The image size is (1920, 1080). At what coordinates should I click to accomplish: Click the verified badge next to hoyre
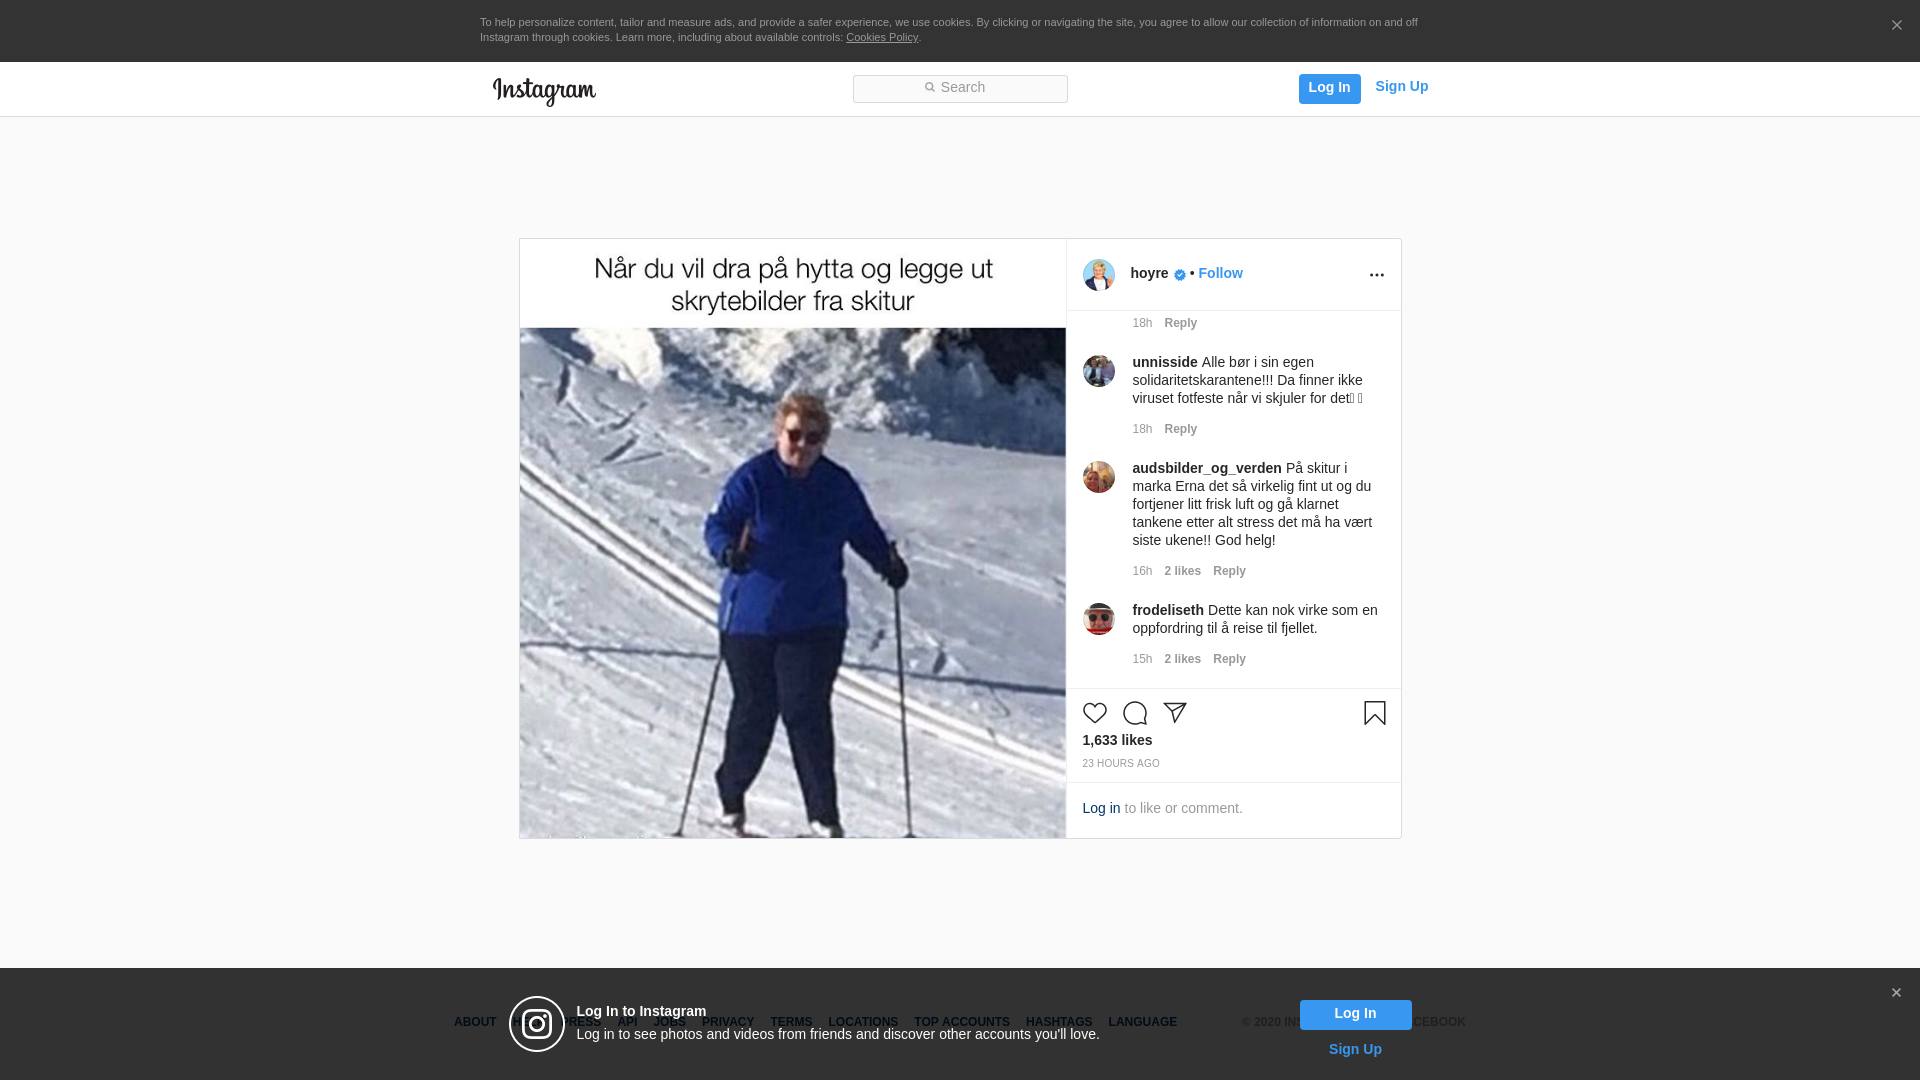click(x=1180, y=275)
